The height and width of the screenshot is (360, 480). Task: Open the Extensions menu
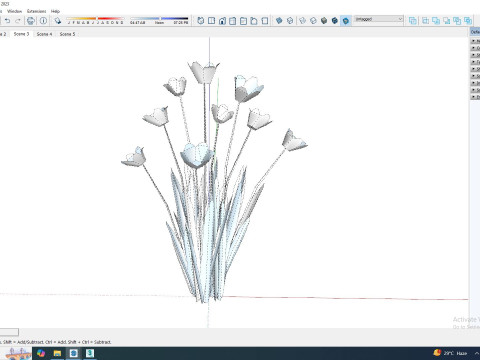pos(37,11)
